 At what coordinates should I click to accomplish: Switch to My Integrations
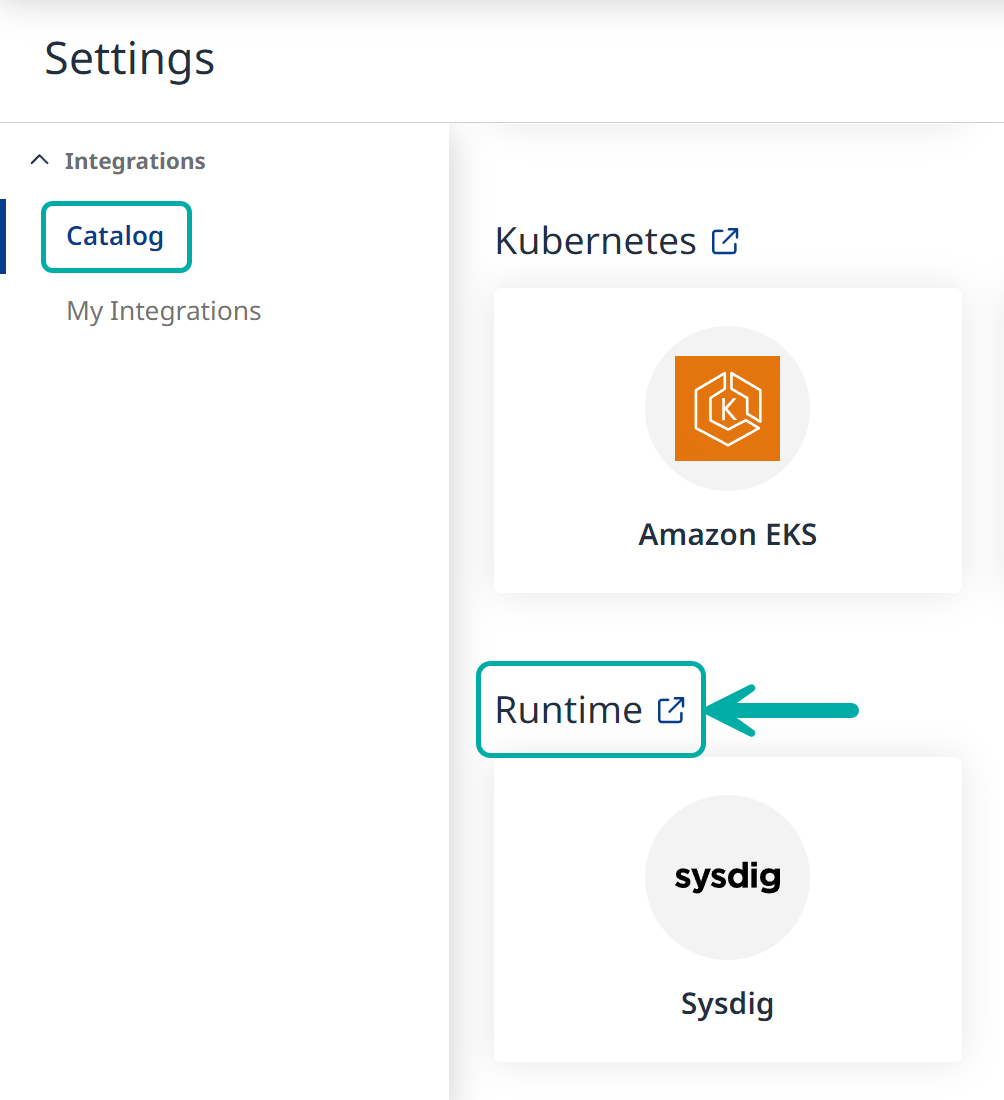pyautogui.click(x=163, y=311)
